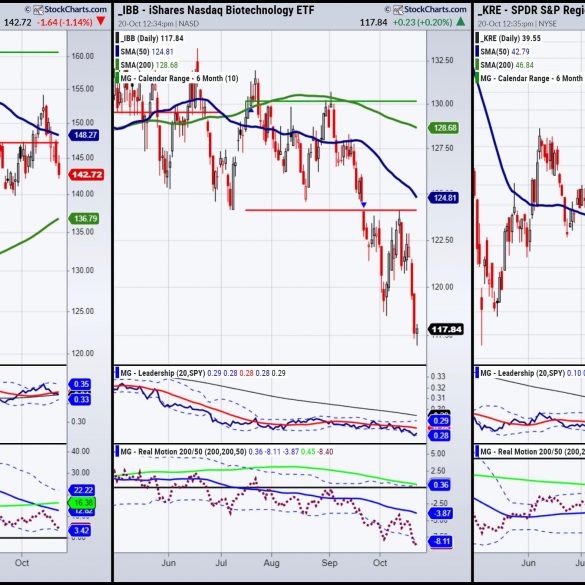This screenshot has height=585, width=585.
Task: Click the Oct label on IBB time axis
Action: pos(380,563)
